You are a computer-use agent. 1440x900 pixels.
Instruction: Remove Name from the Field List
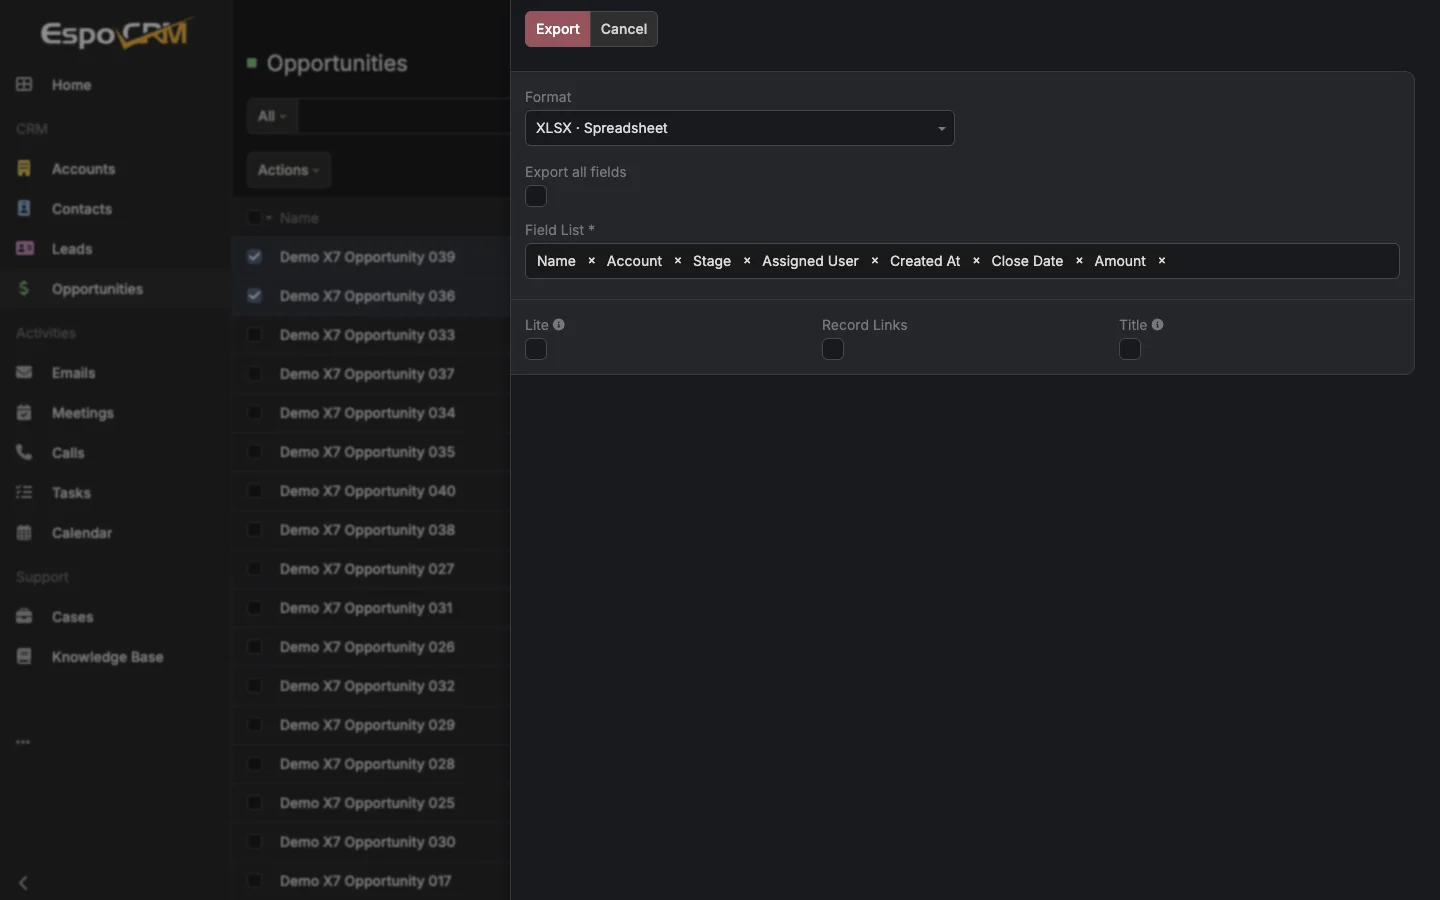point(591,261)
